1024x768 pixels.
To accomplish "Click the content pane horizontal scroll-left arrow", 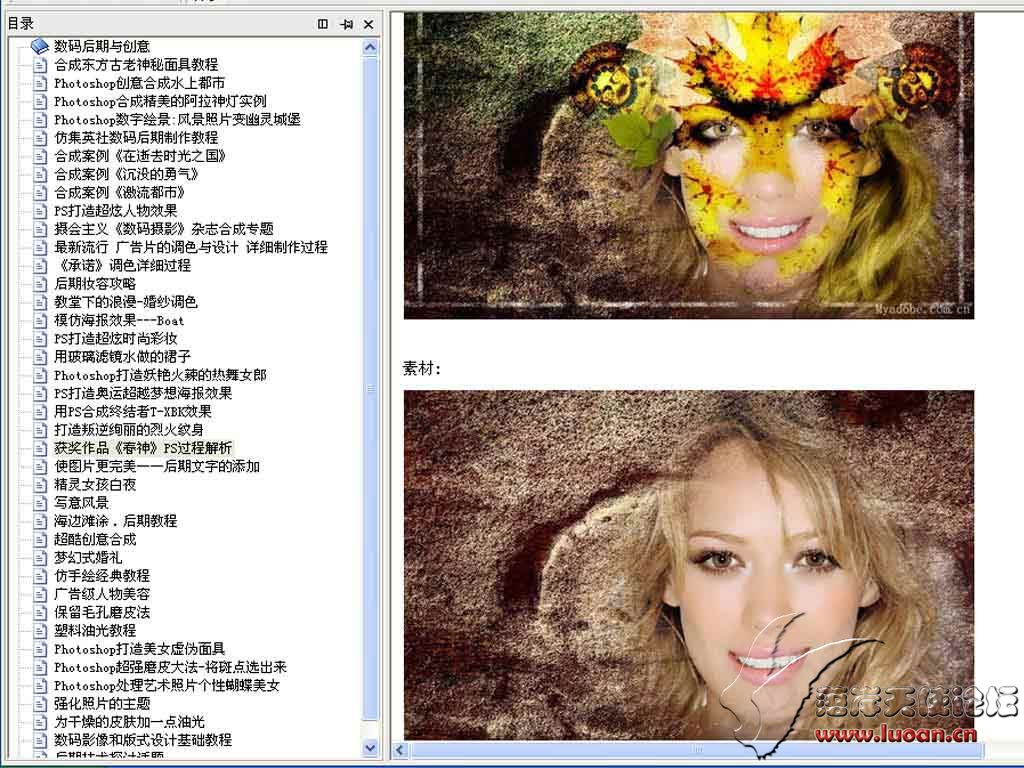I will [x=400, y=750].
